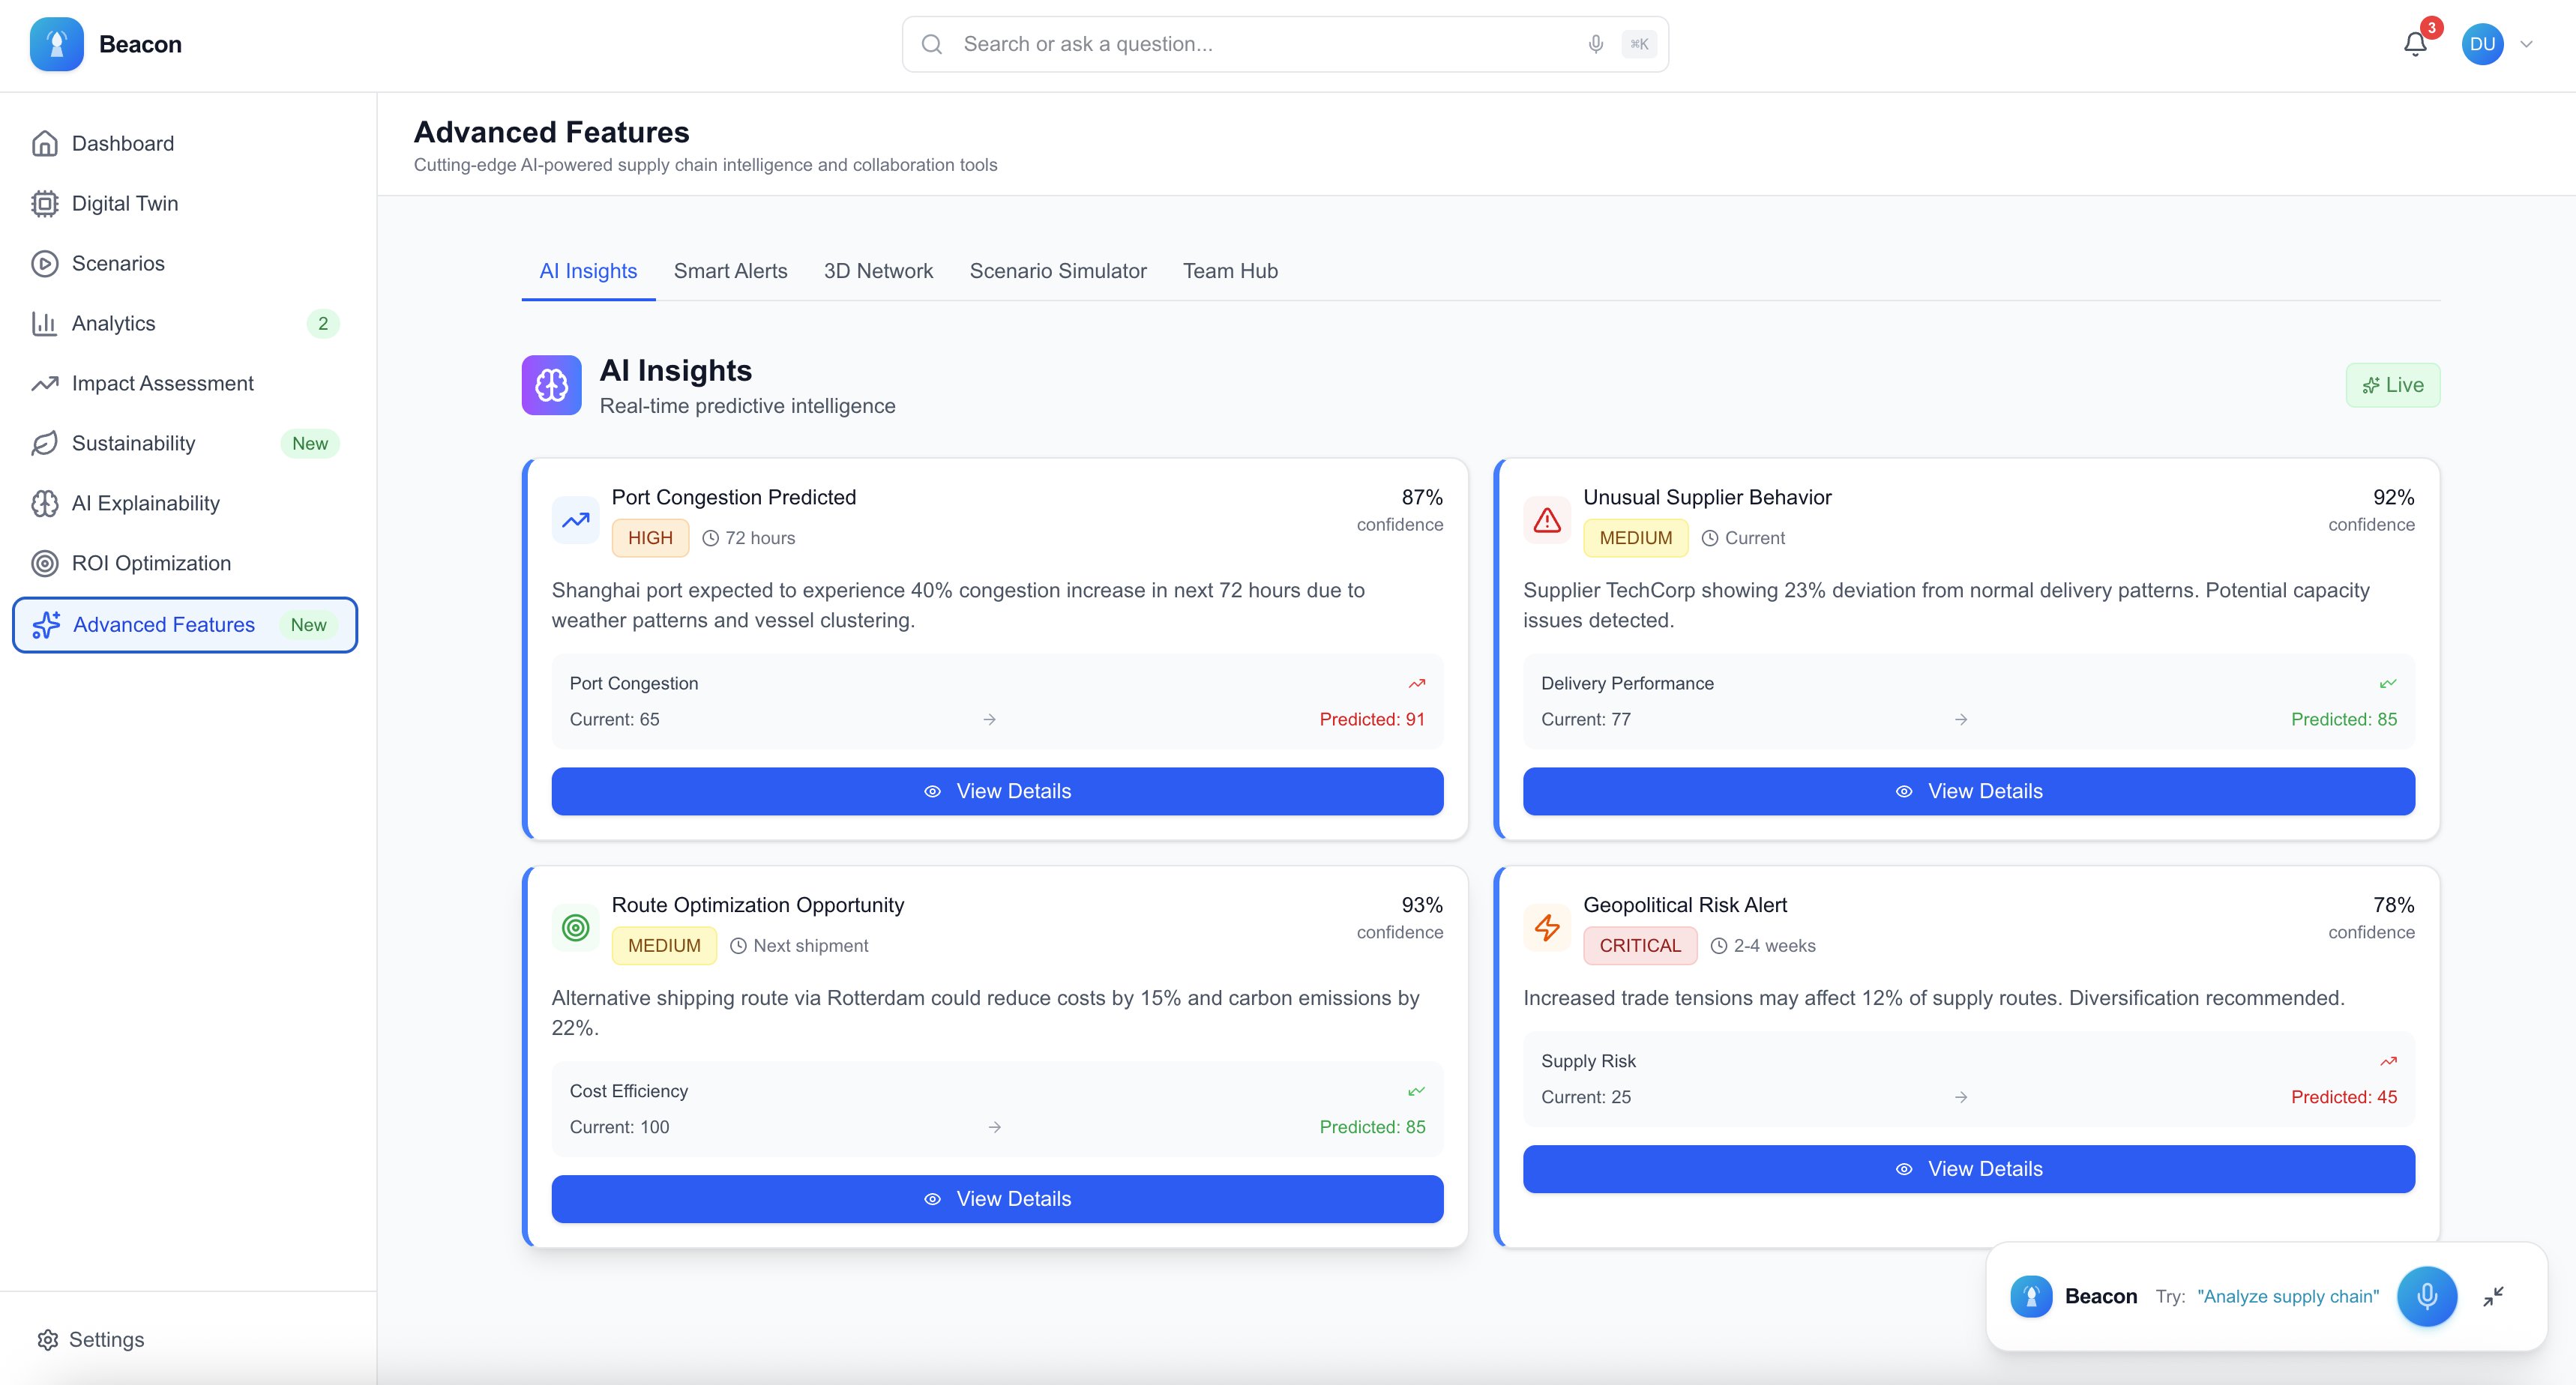Click the notification bell icon

[2415, 44]
